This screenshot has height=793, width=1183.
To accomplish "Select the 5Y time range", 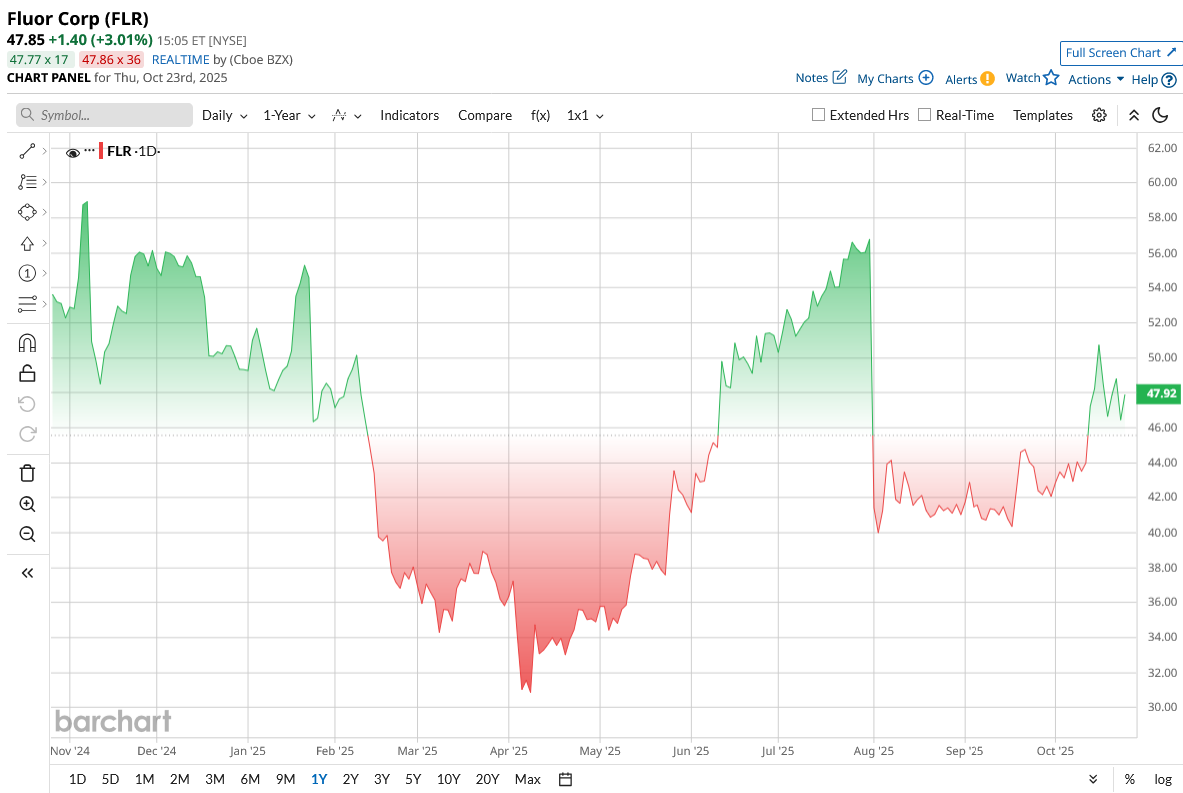I will [413, 779].
